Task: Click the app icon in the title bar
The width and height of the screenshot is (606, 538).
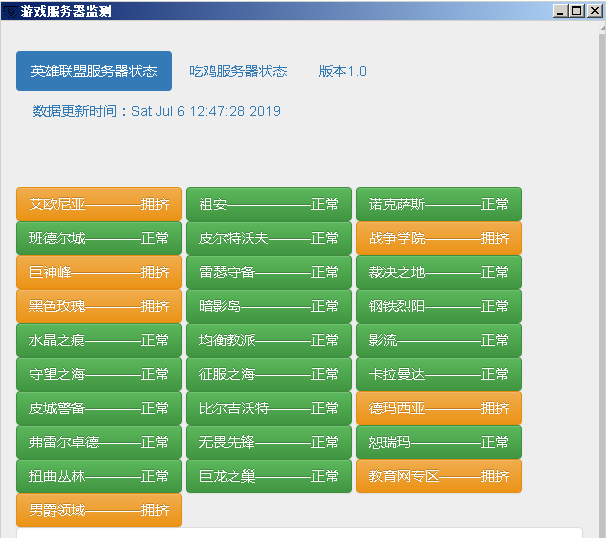Action: [9, 11]
